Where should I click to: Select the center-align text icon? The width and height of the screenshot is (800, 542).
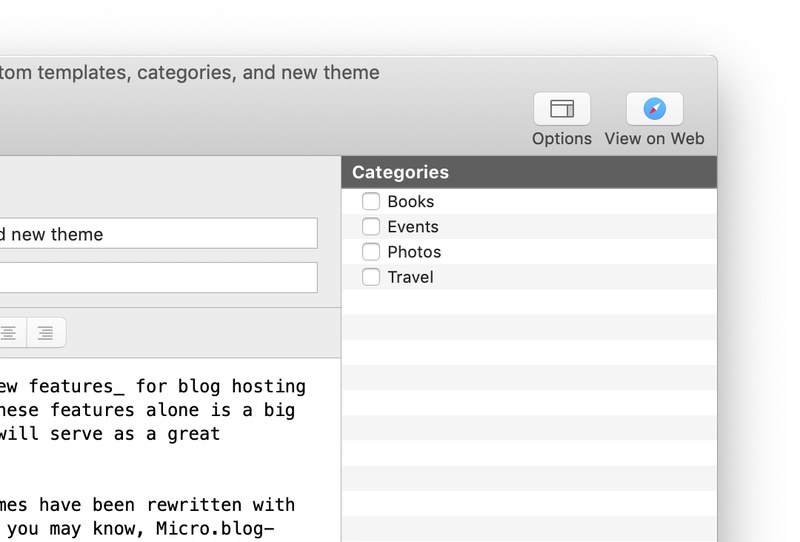point(9,333)
